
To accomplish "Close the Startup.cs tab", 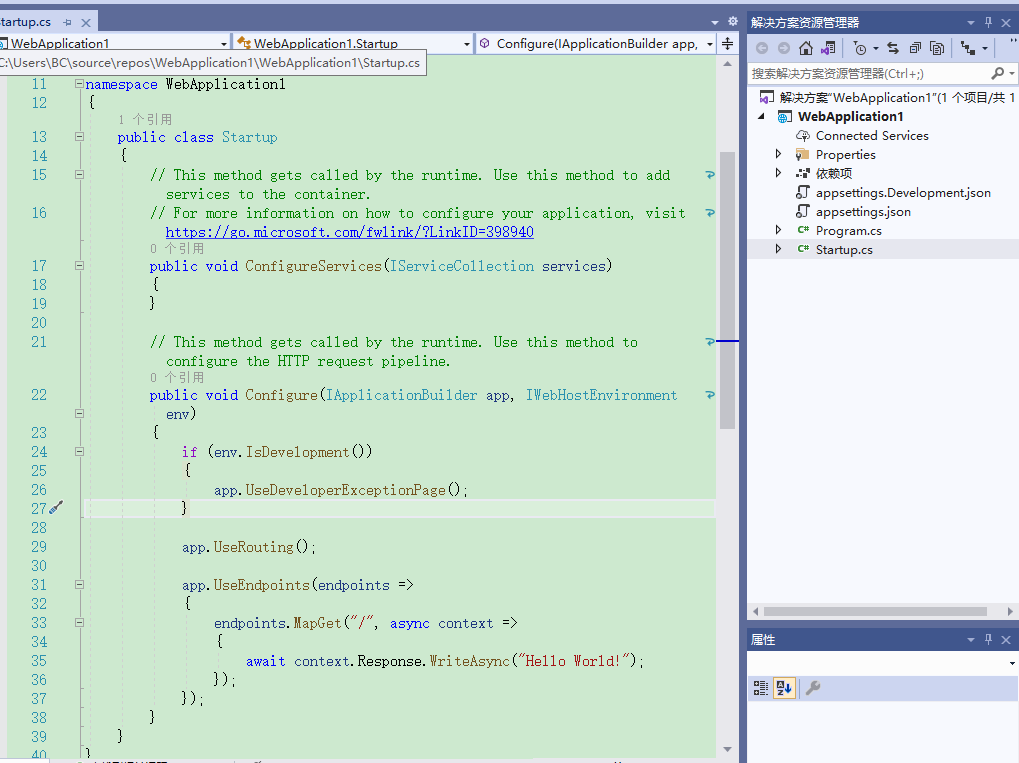I will pos(85,23).
